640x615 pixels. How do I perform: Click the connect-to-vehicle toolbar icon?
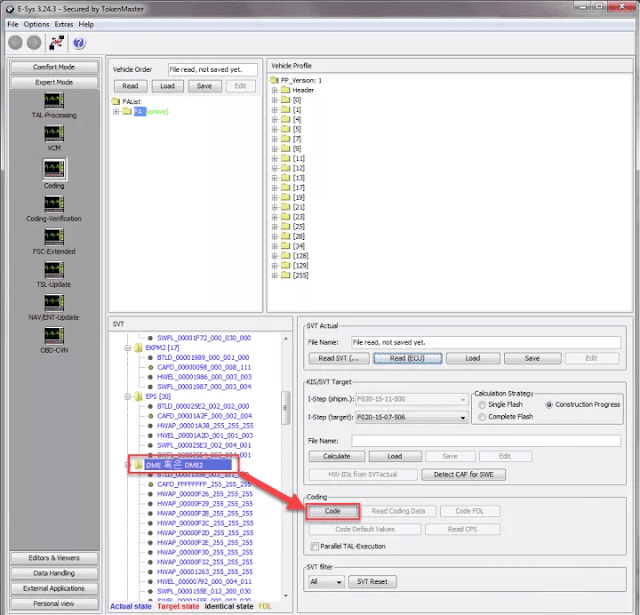[56, 42]
